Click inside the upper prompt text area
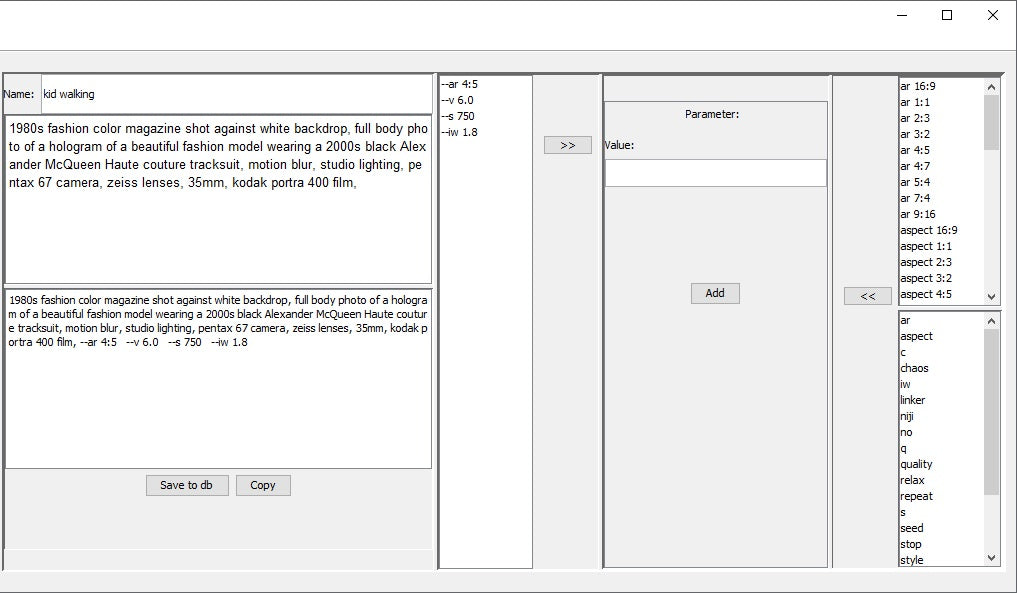This screenshot has height=593, width=1017. click(218, 230)
